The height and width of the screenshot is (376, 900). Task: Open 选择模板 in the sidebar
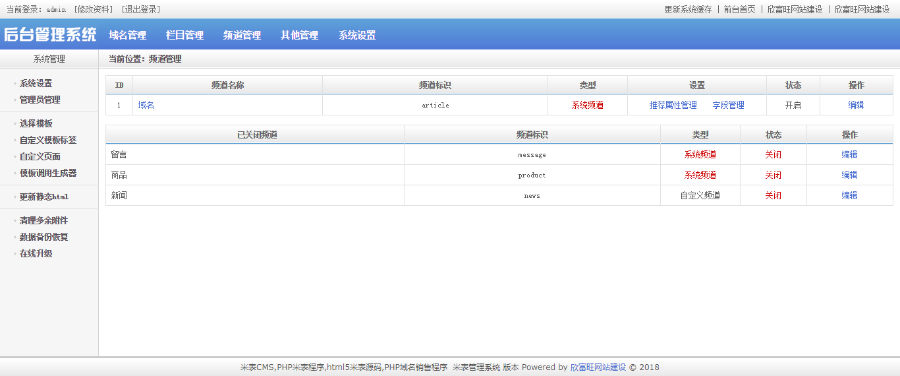coord(36,123)
